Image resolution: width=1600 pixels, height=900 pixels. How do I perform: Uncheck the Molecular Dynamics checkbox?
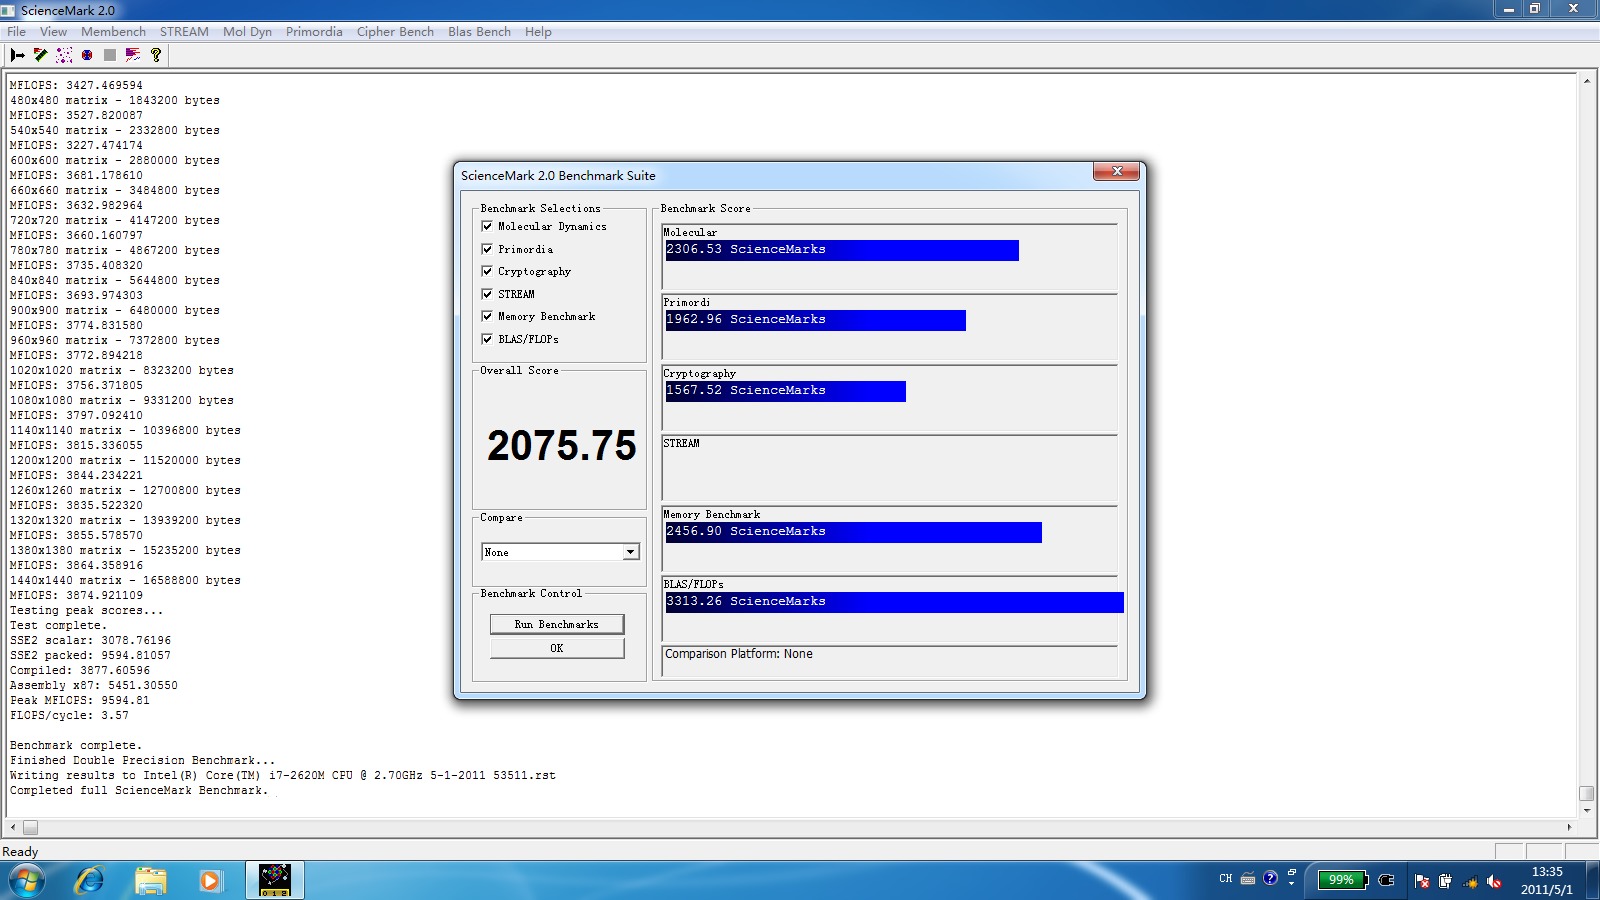tap(487, 226)
